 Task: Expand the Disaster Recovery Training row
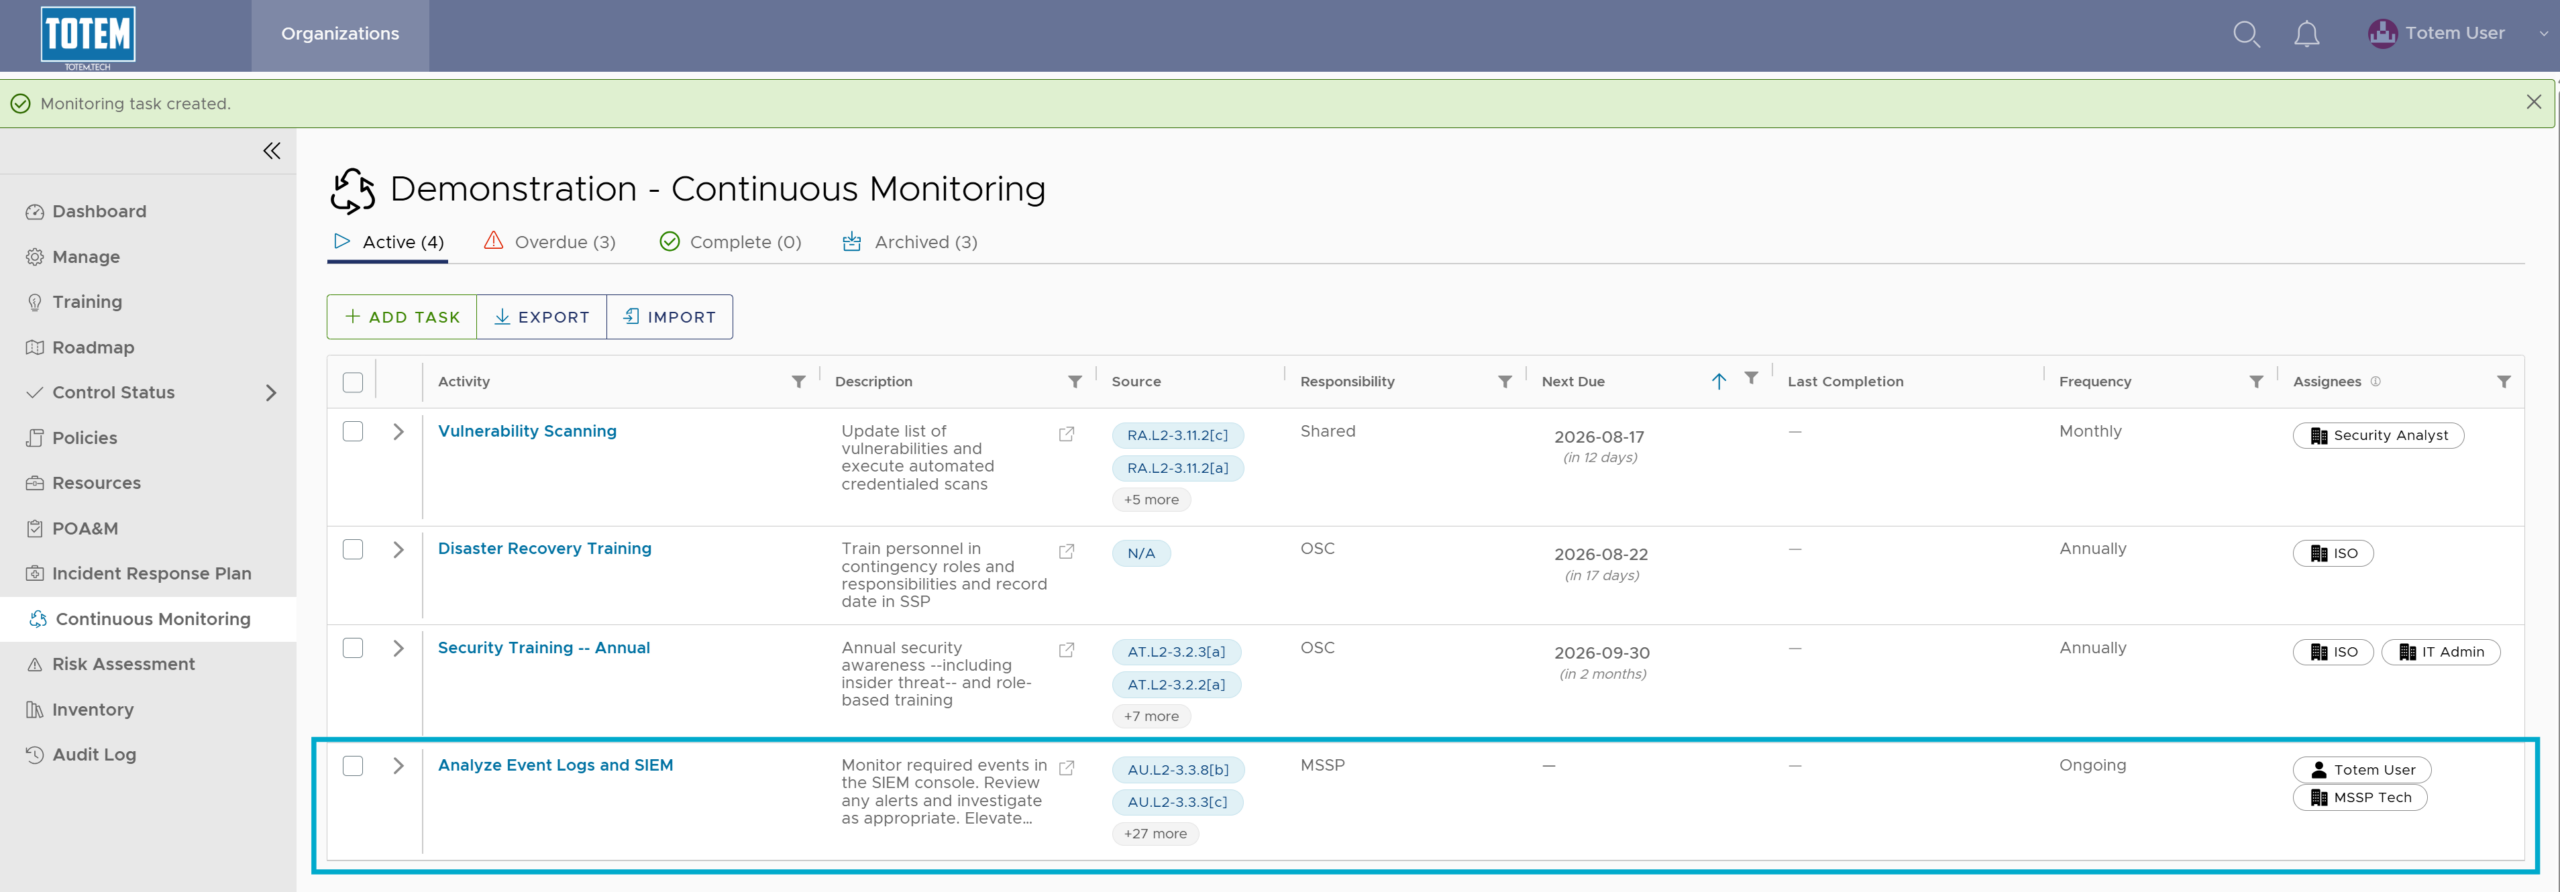click(398, 549)
